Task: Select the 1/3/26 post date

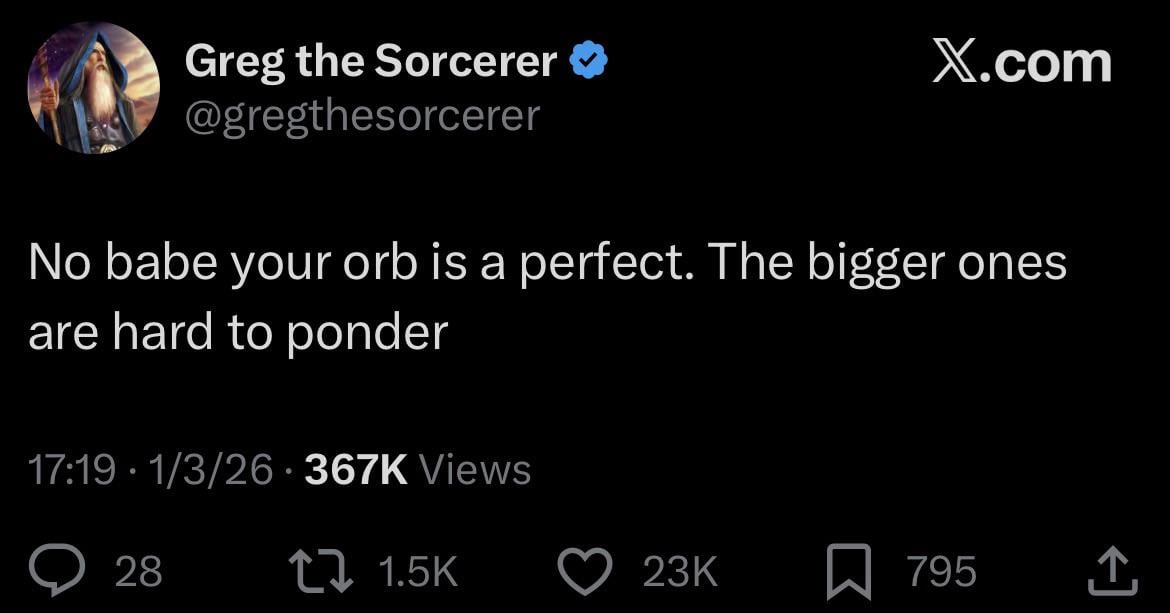Action: pyautogui.click(x=211, y=468)
